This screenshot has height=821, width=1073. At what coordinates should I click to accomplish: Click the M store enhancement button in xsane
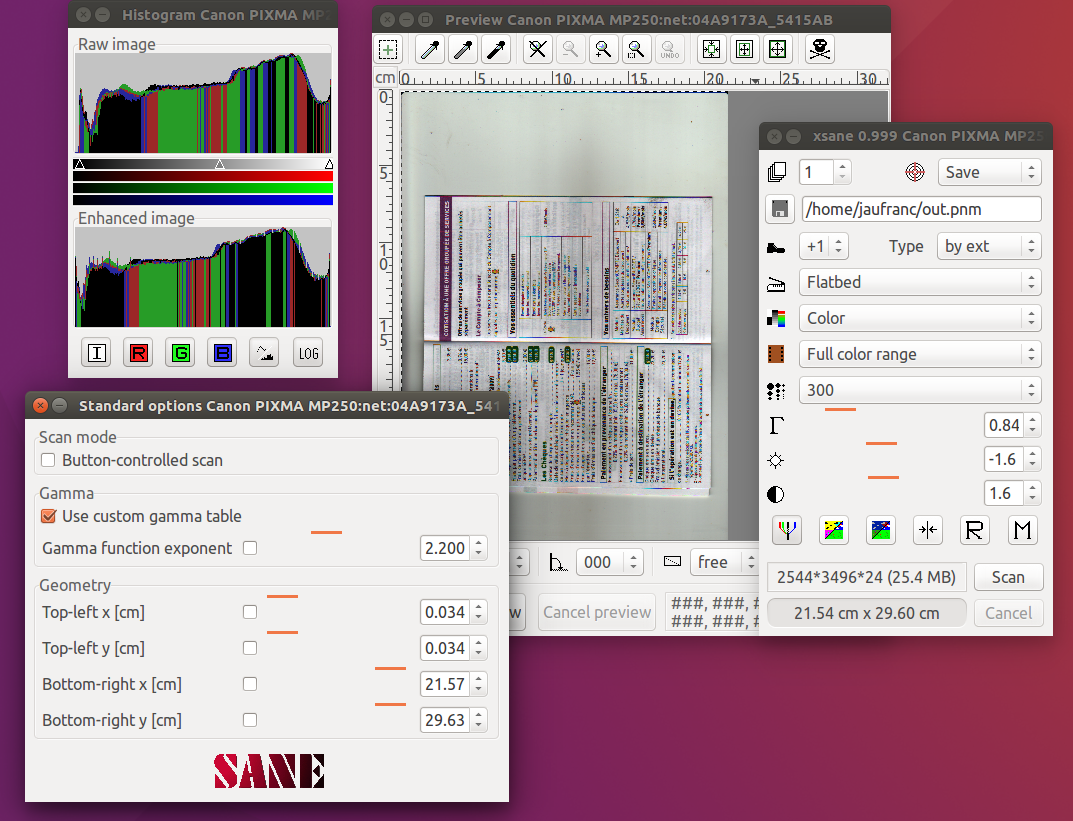click(x=1022, y=530)
